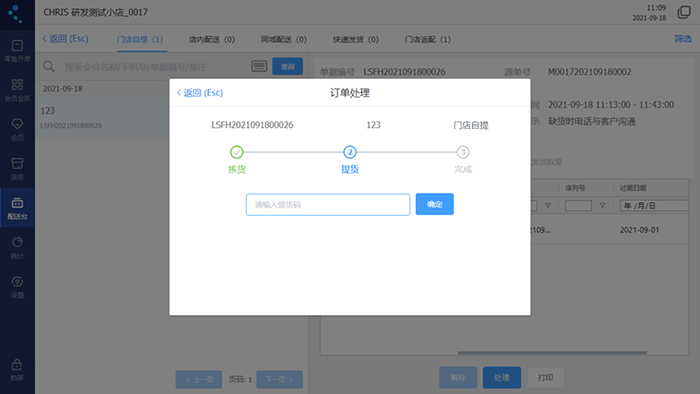Open the 零售开单 sidebar icon
Image resolution: width=700 pixels, height=394 pixels.
[x=17, y=50]
